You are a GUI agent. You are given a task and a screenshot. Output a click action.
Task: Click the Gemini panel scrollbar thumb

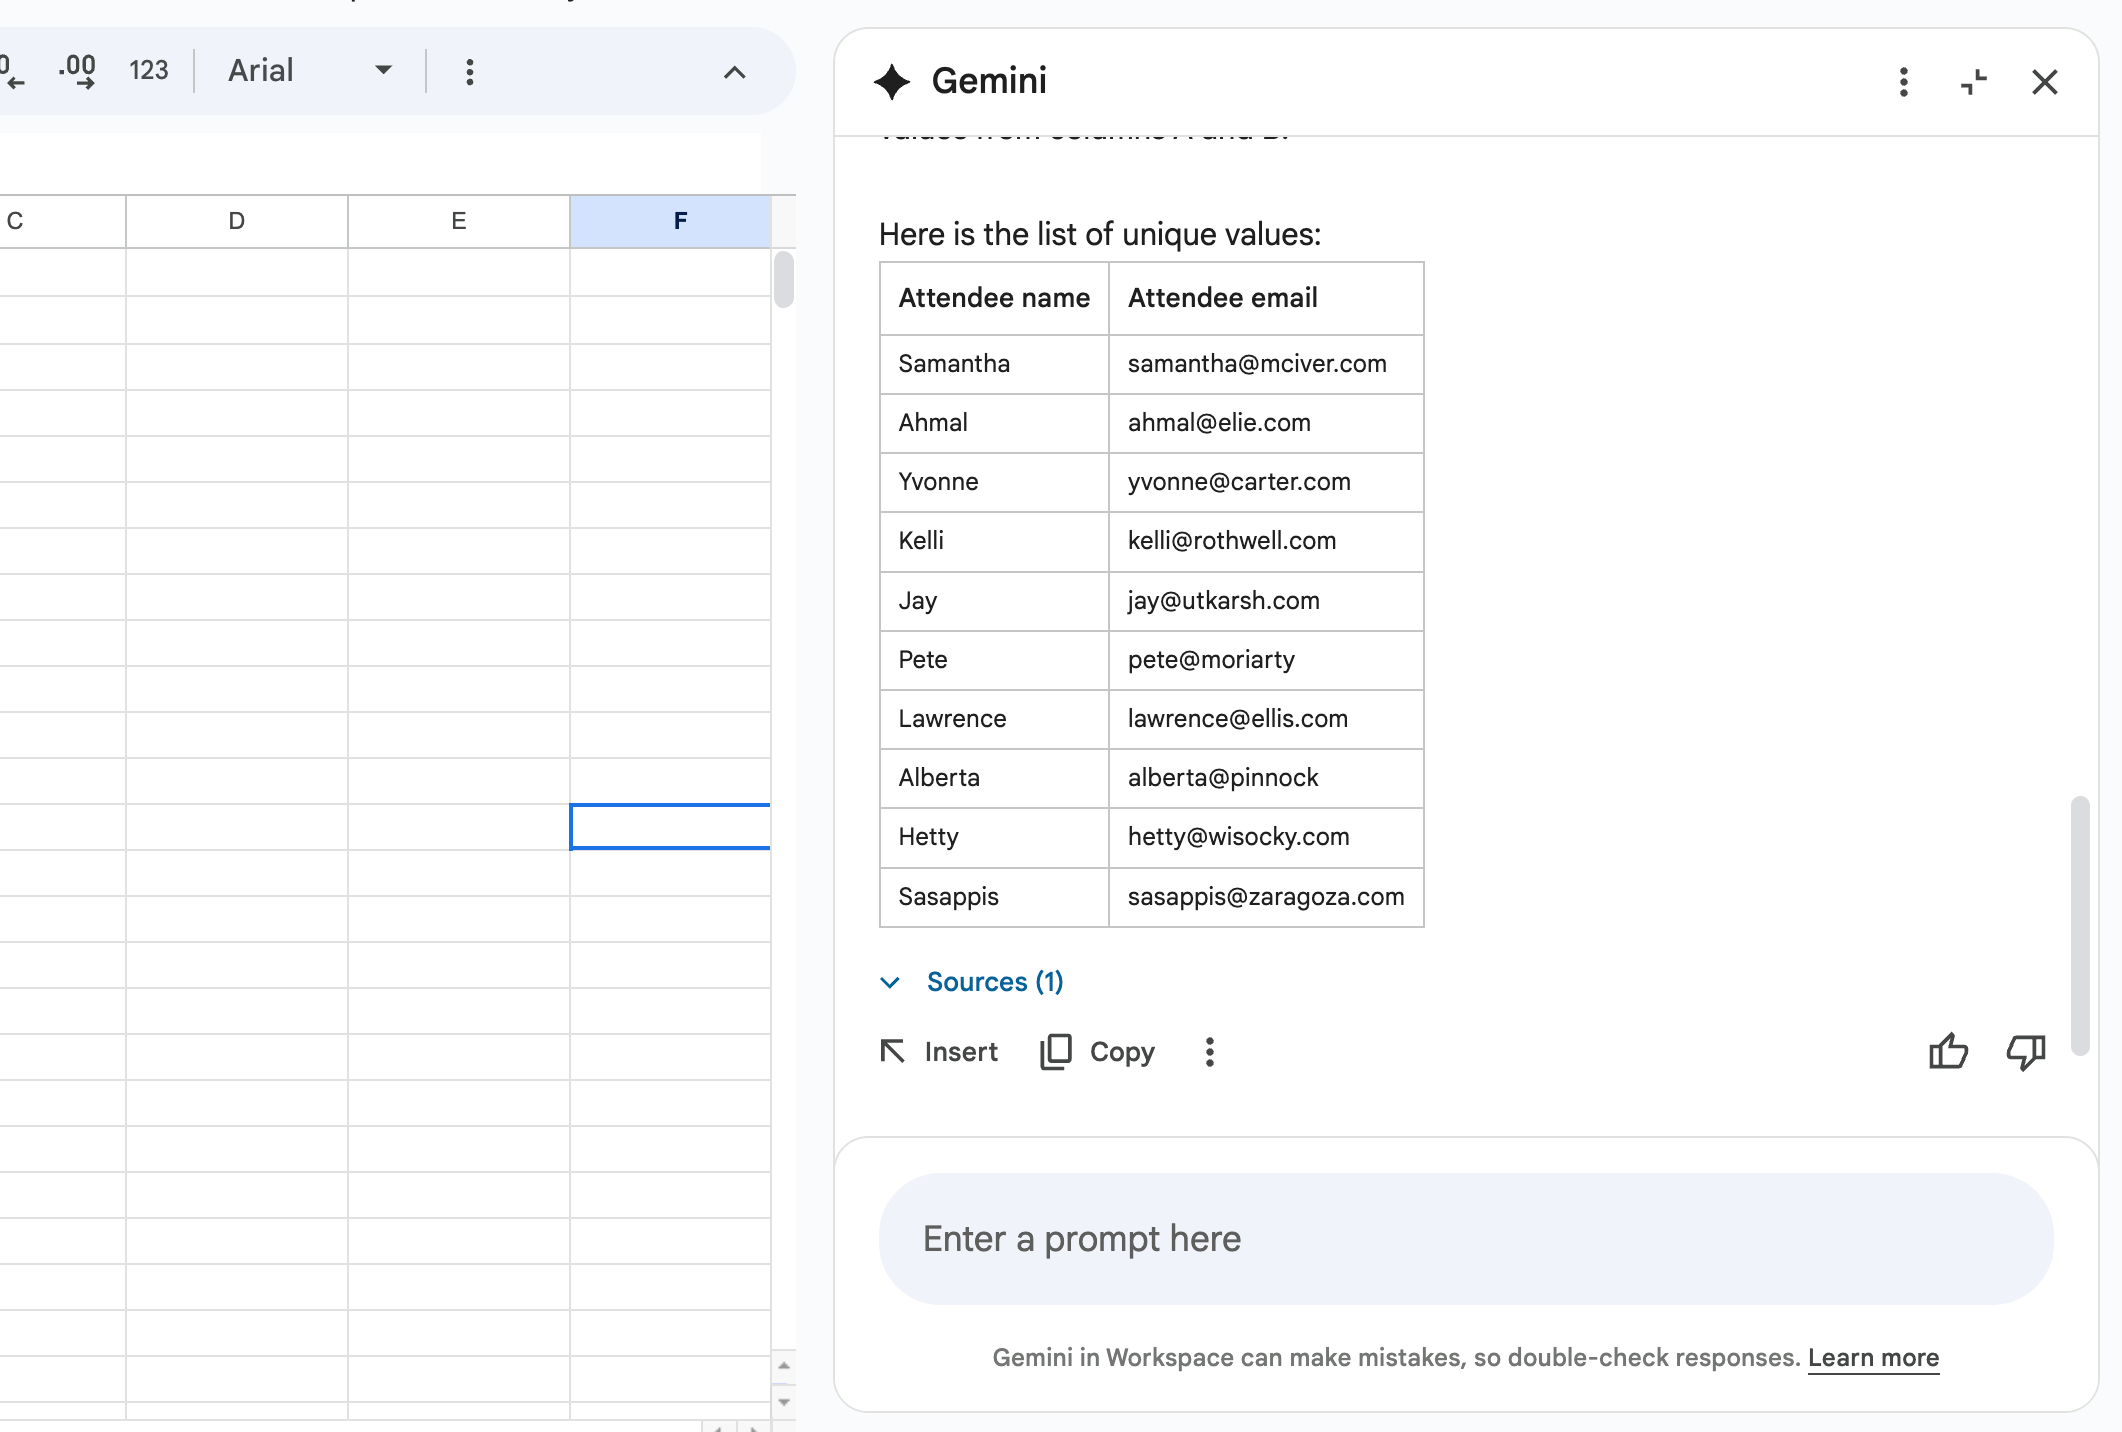click(2080, 925)
